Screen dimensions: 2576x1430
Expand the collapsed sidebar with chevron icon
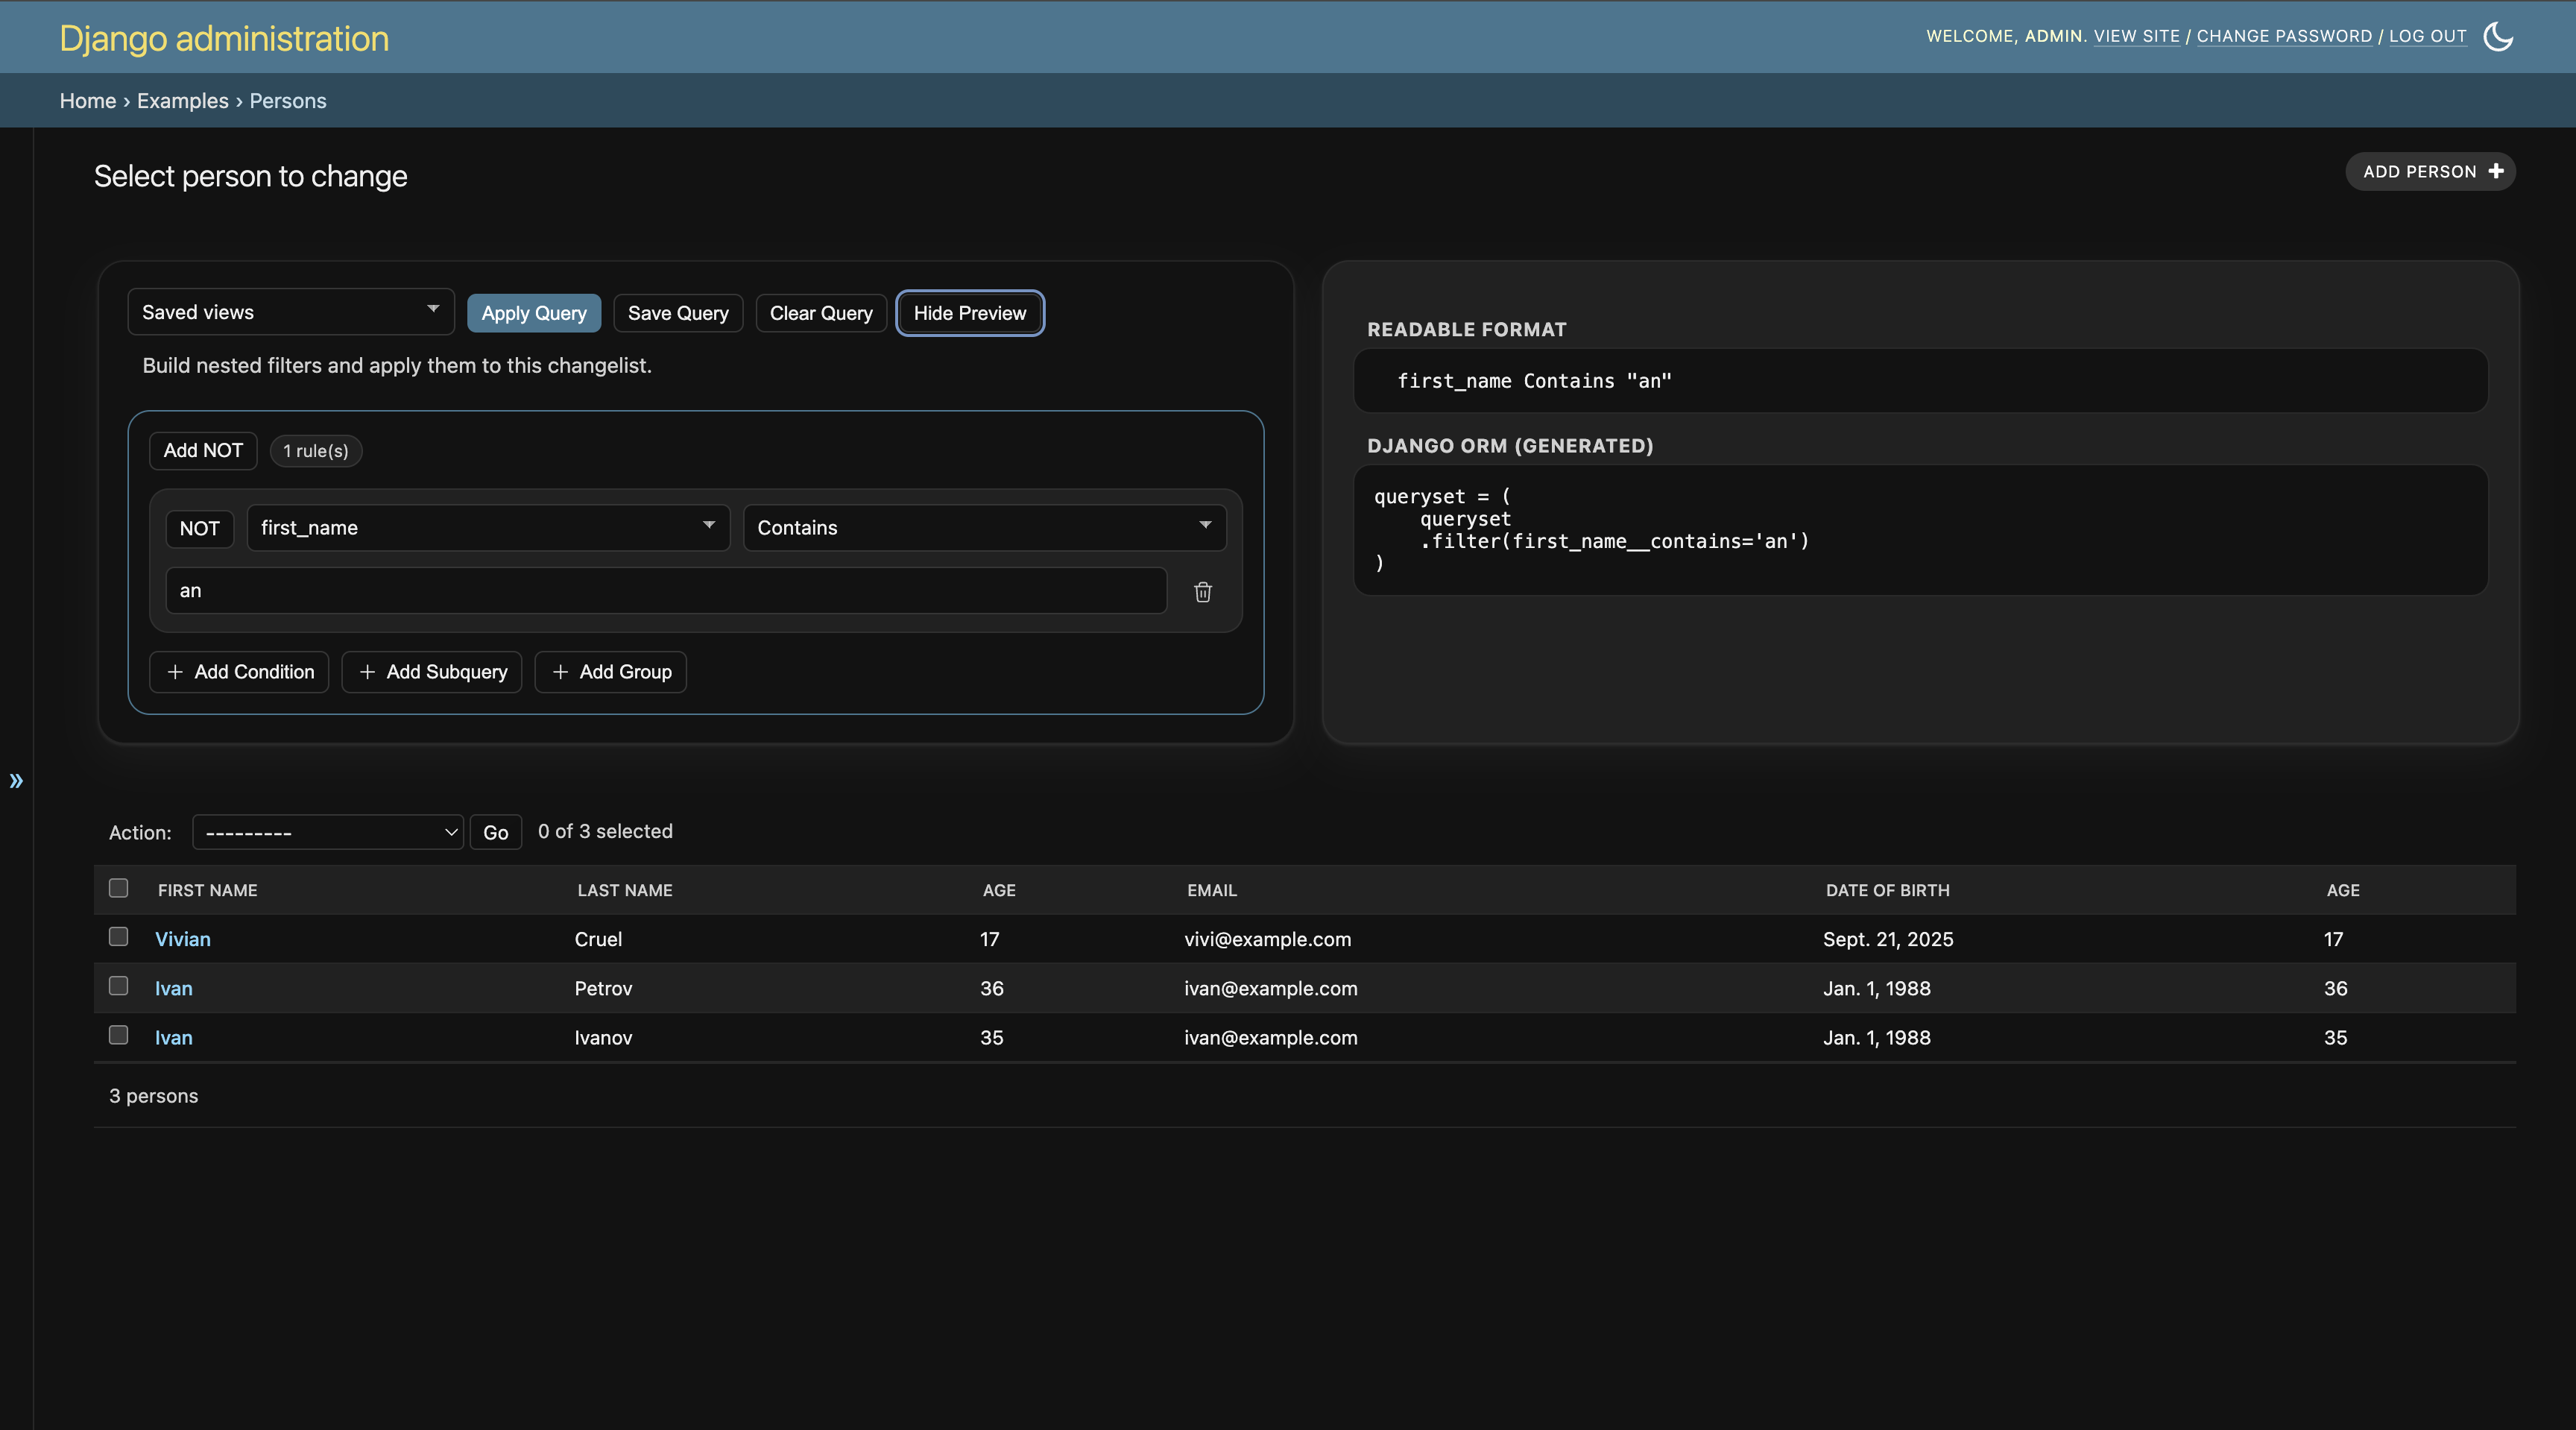pos(16,780)
